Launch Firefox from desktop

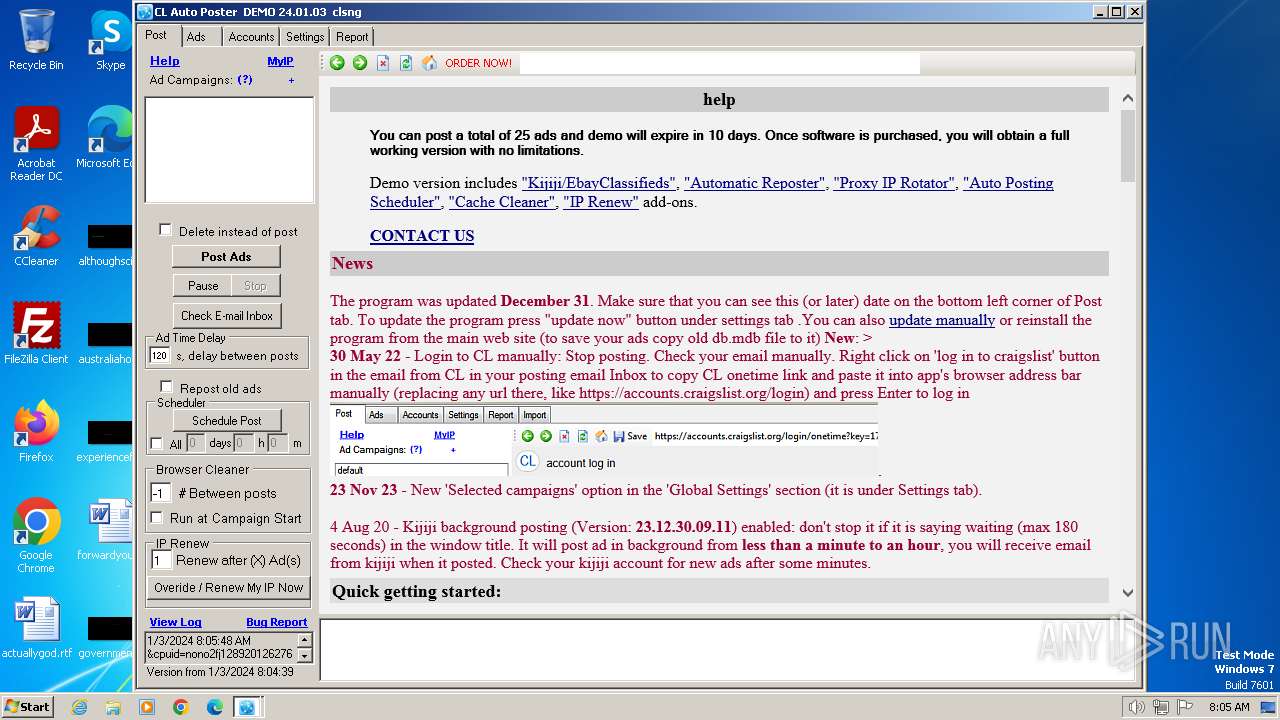click(36, 432)
